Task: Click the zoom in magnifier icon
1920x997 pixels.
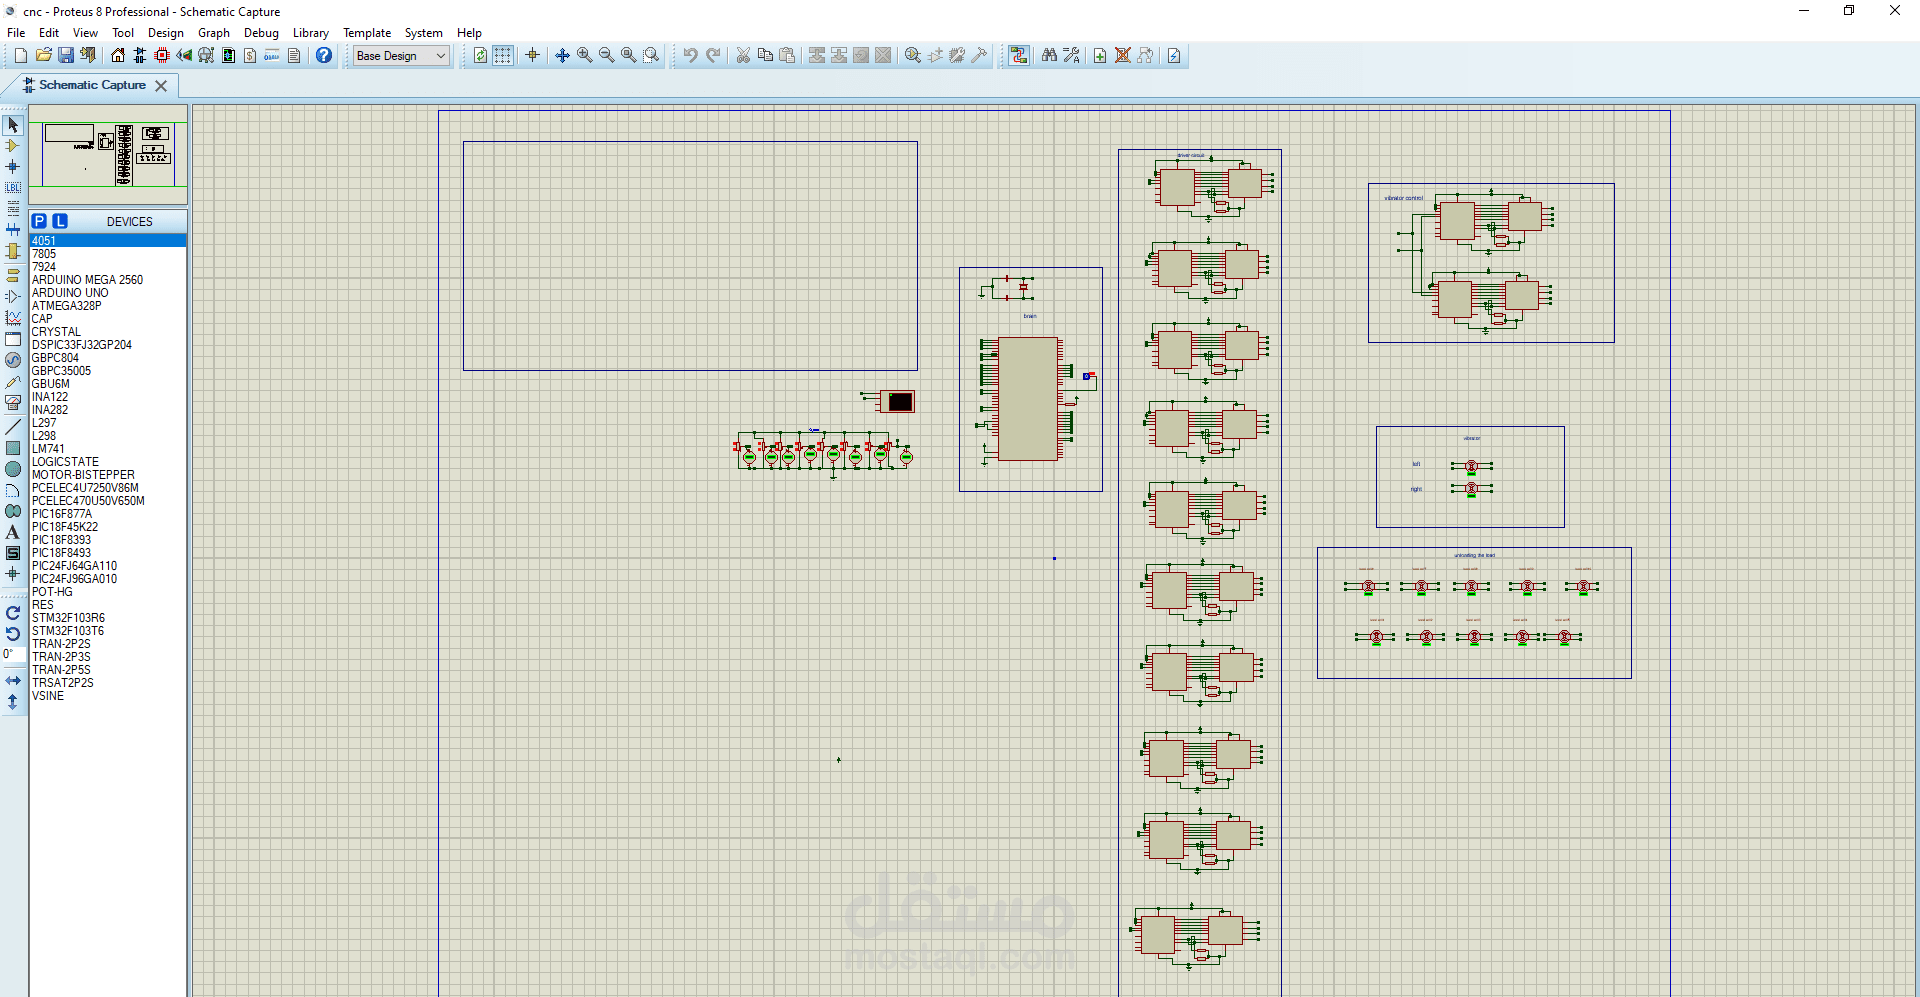Action: point(585,56)
